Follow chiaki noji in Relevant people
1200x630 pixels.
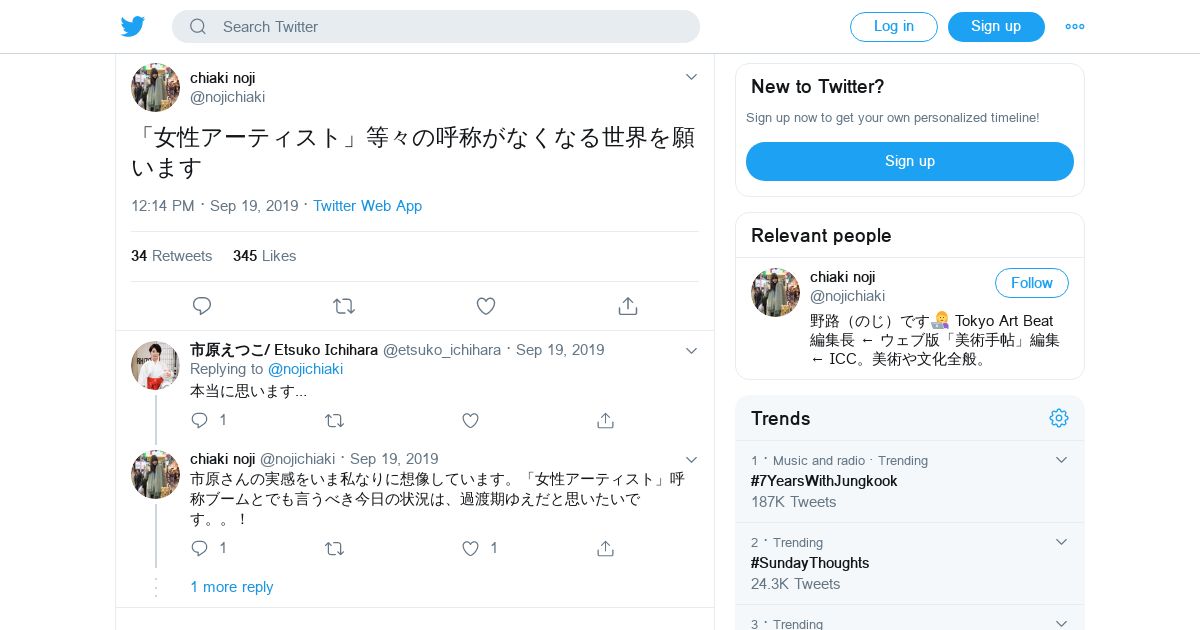1031,283
